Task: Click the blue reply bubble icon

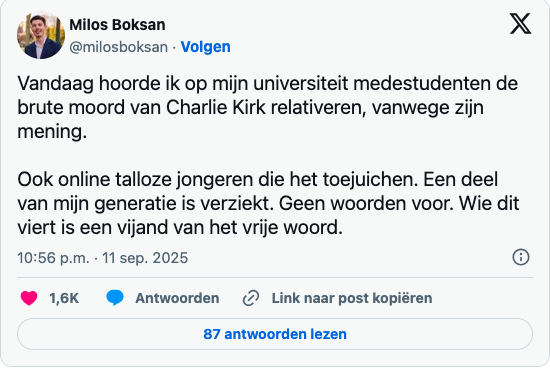Action: 115,298
